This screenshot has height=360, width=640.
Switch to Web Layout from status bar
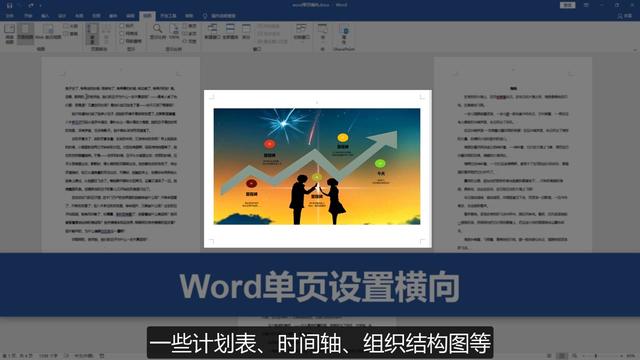click(x=575, y=356)
